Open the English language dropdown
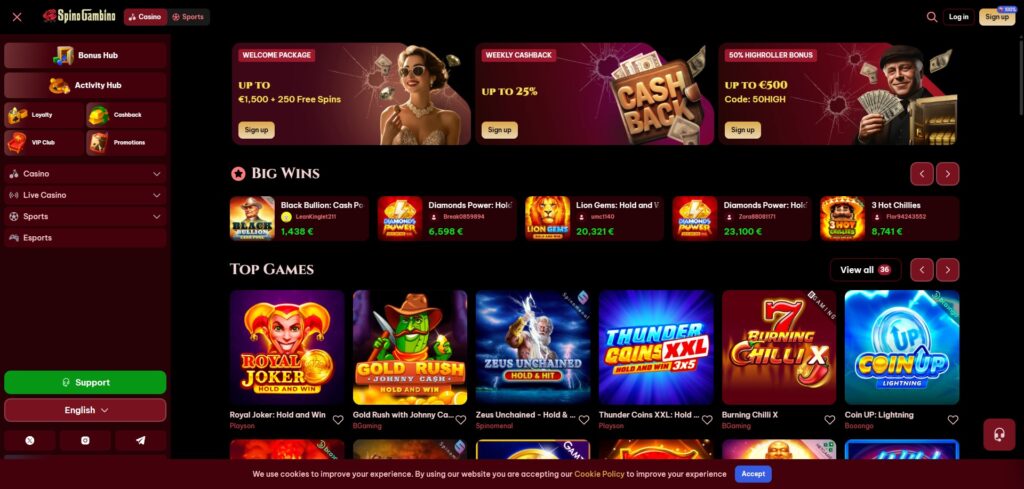The height and width of the screenshot is (489, 1024). [x=86, y=410]
